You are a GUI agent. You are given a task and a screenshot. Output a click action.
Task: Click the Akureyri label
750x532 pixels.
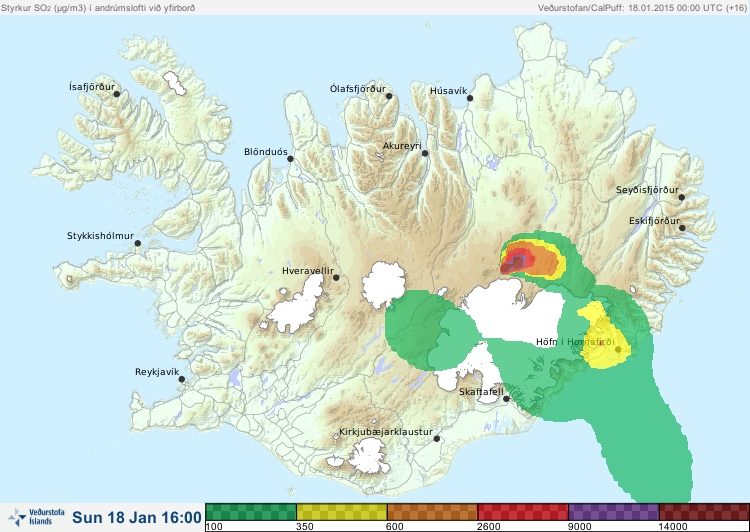point(402,146)
